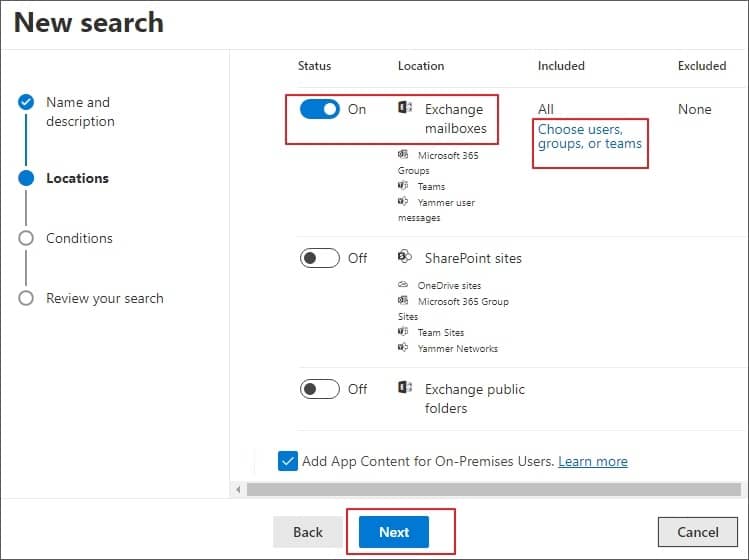Click the horizontal scrollbar track

click(493, 489)
